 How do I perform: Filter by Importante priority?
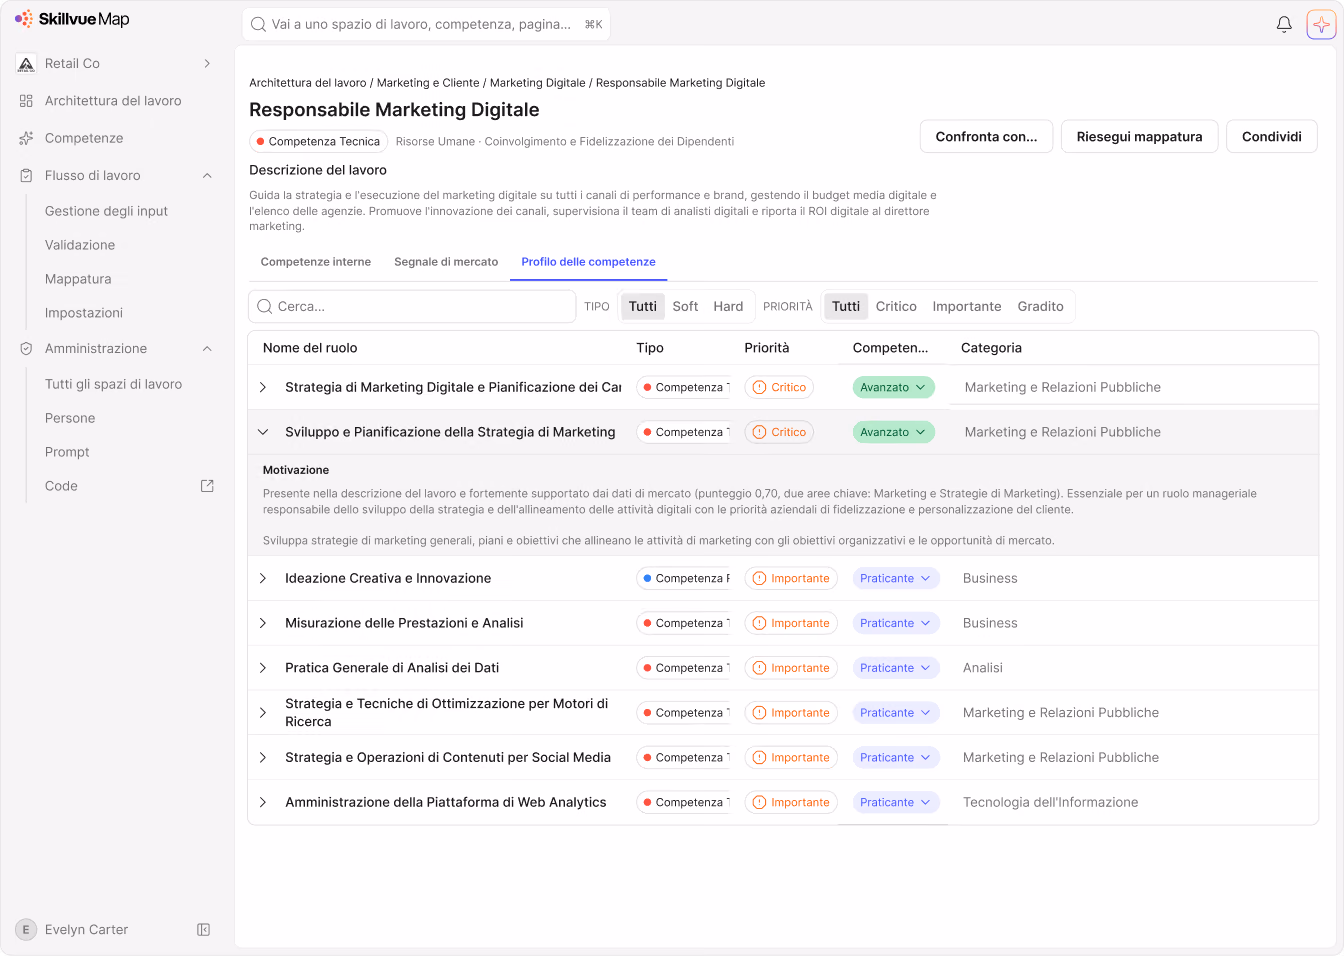coord(967,306)
